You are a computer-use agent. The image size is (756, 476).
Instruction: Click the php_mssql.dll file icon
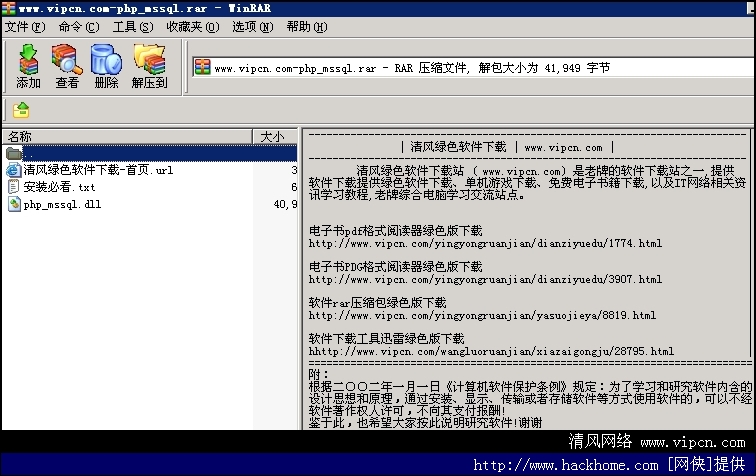[14, 204]
